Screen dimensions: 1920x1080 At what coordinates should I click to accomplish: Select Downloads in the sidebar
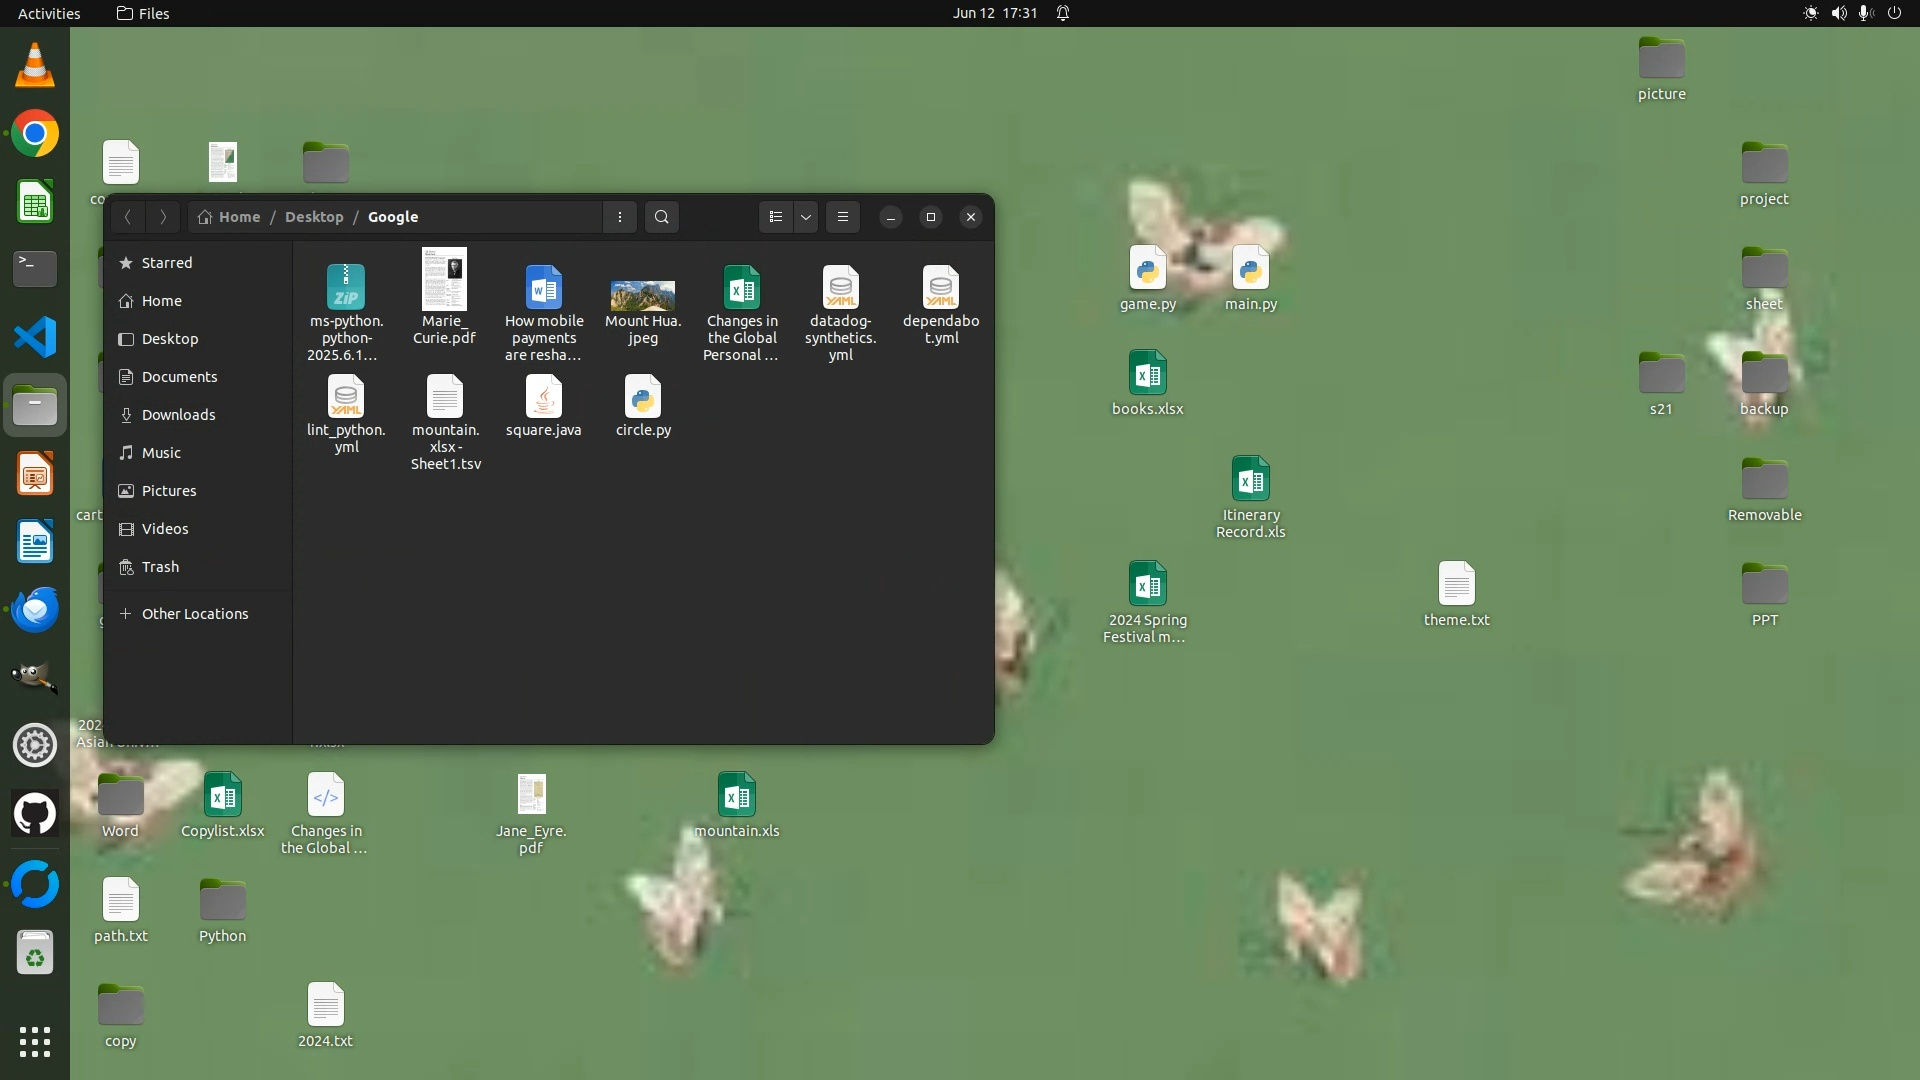click(x=178, y=415)
